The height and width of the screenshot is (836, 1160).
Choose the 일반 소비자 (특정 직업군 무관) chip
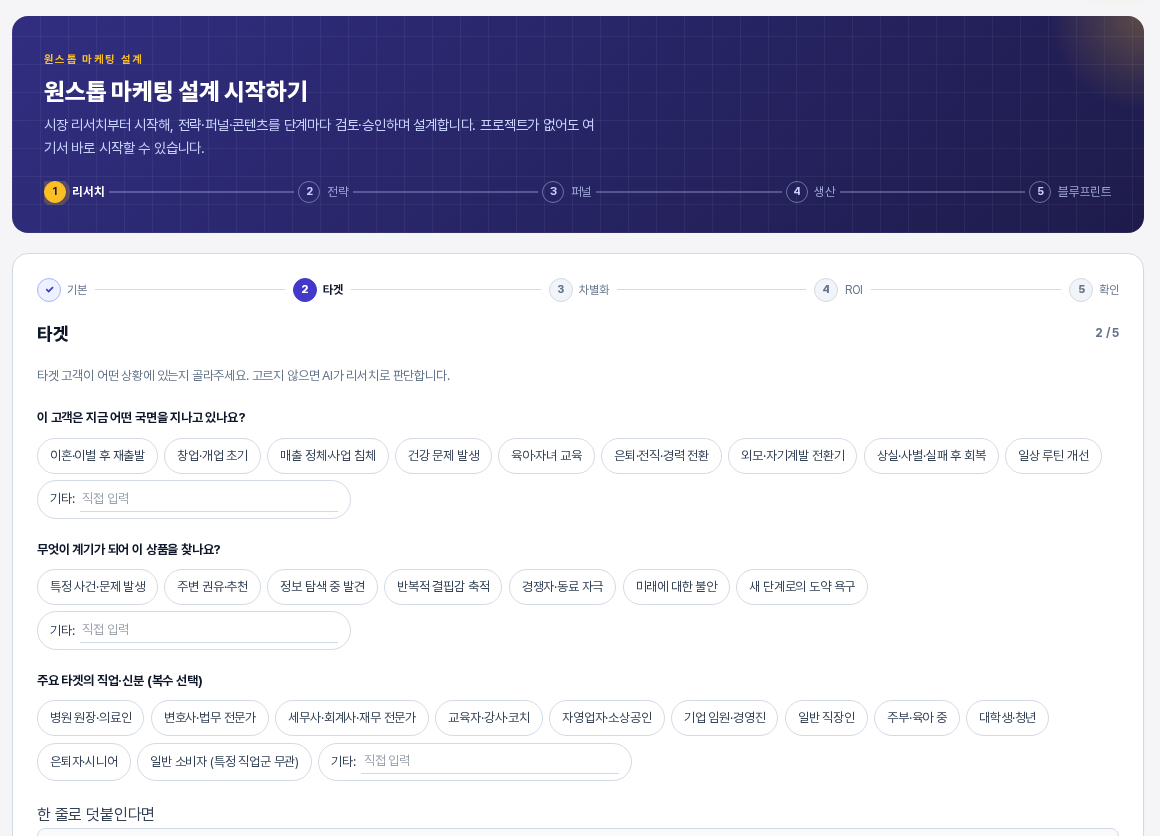point(224,761)
